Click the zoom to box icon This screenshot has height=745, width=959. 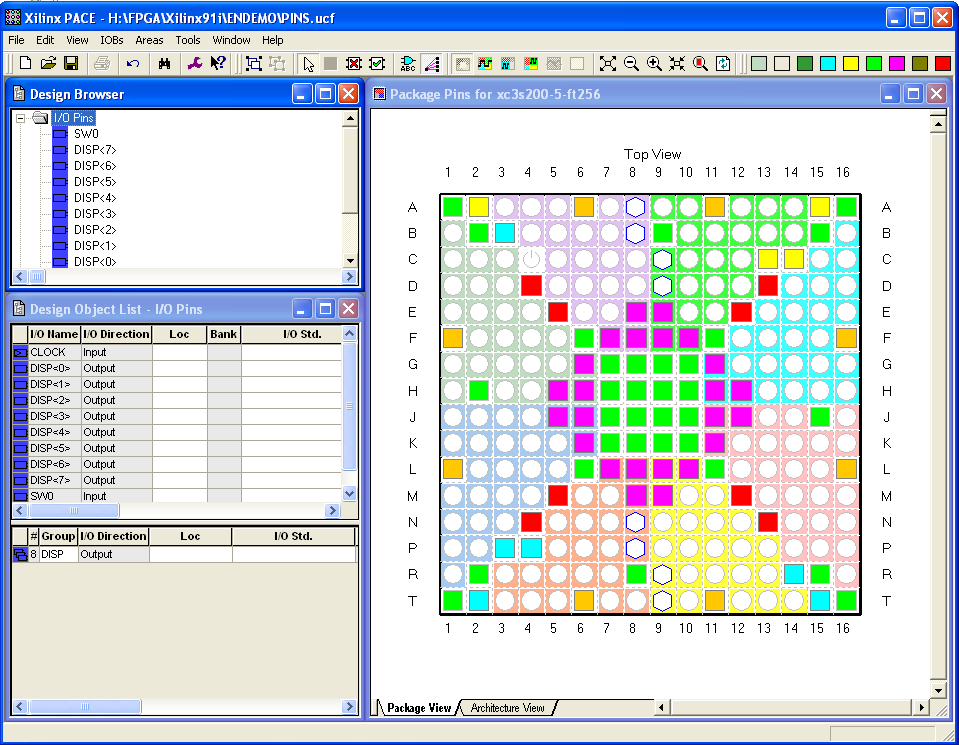[x=677, y=63]
